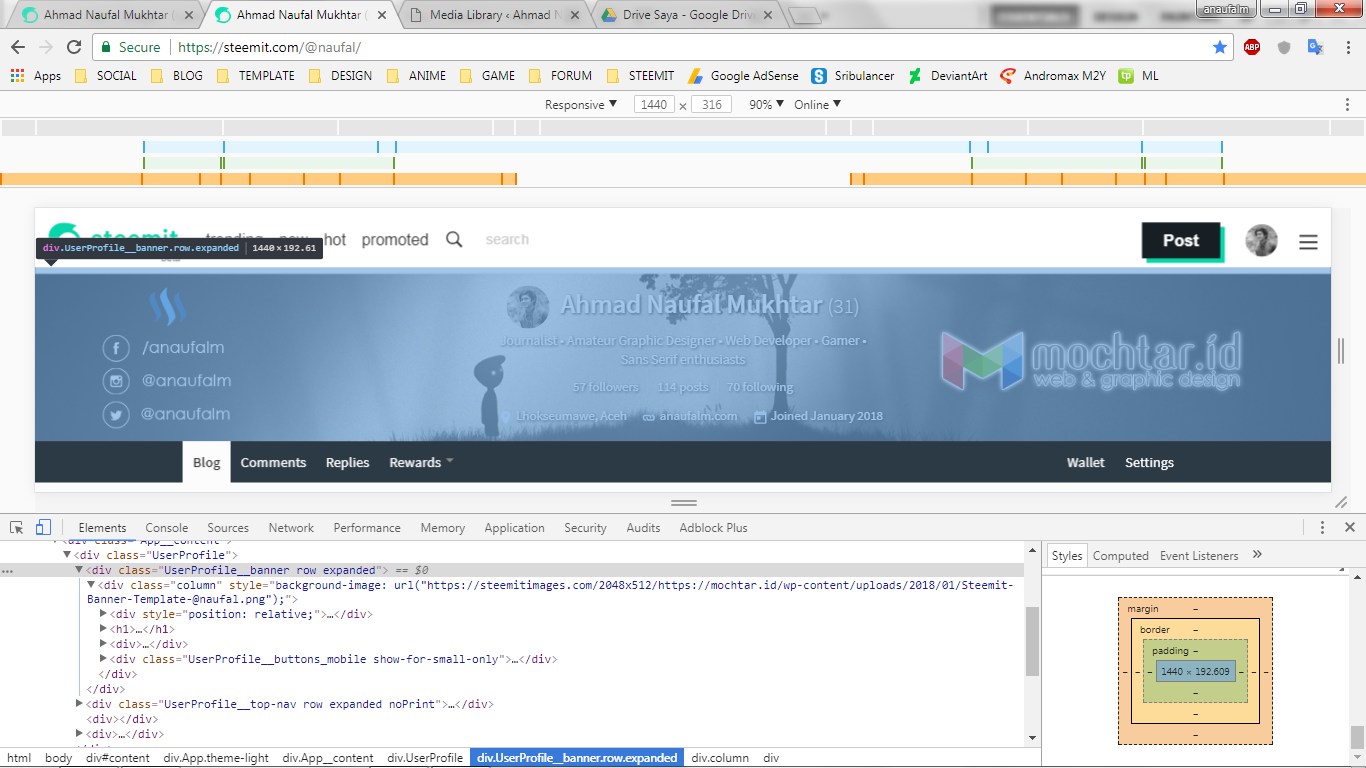Open the Chrome three-dot menu
This screenshot has width=1366, height=768.
pyautogui.click(x=1346, y=47)
